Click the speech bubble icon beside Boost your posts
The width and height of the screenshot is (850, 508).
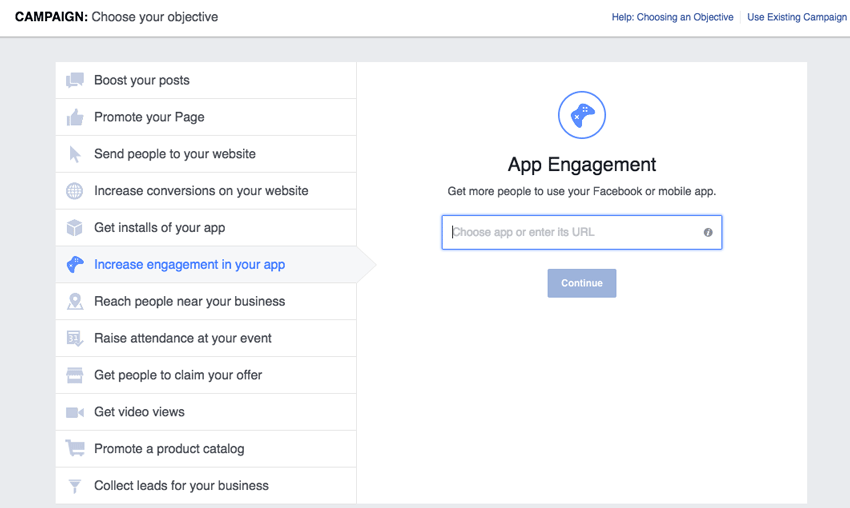tap(75, 80)
